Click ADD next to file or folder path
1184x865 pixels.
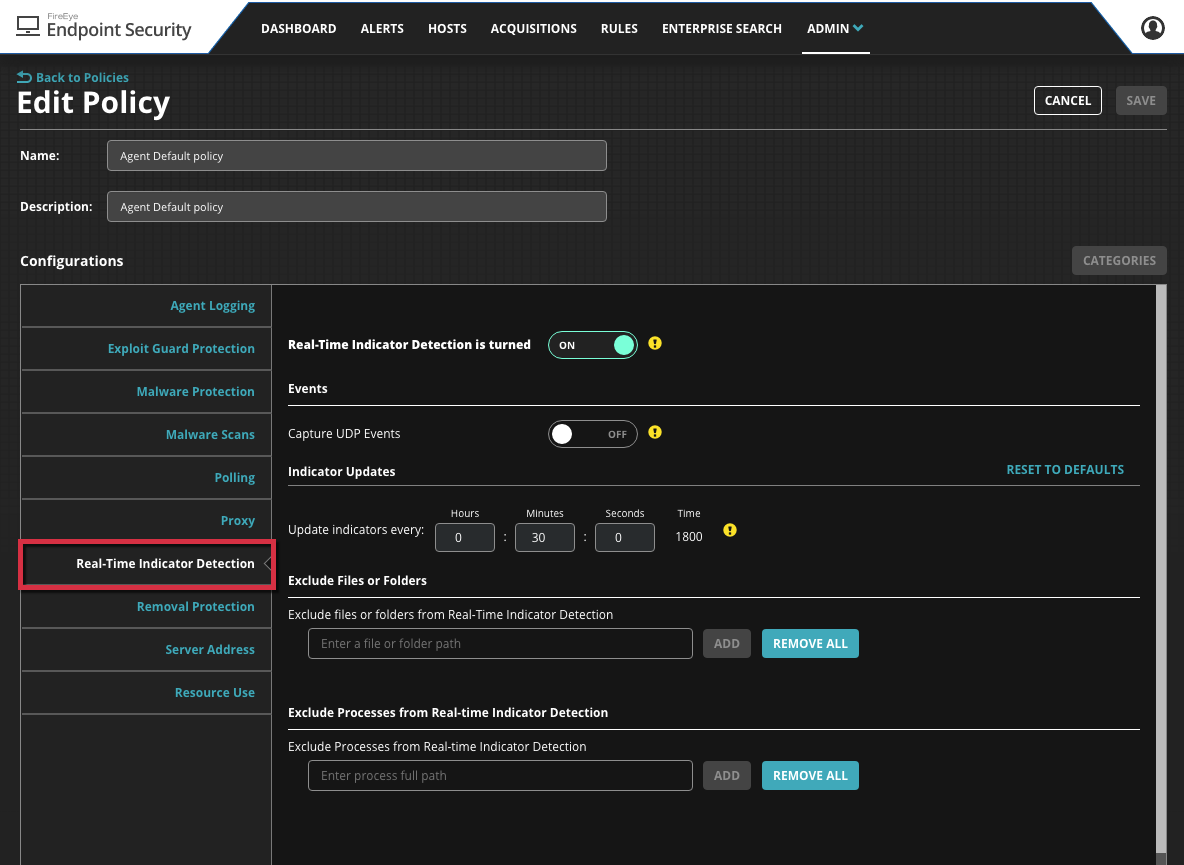point(726,644)
